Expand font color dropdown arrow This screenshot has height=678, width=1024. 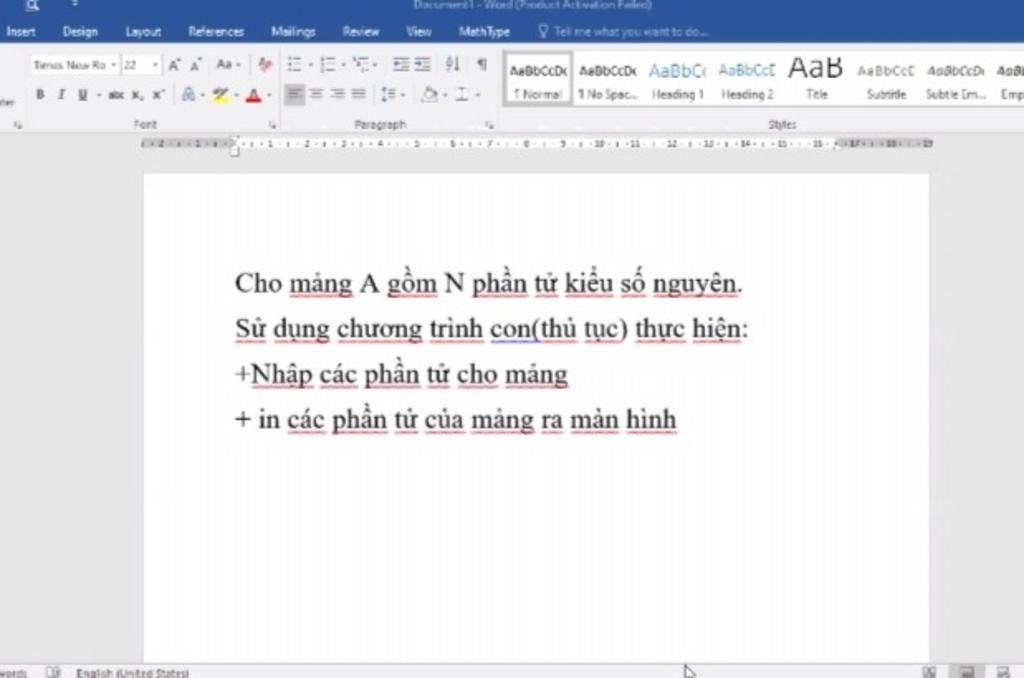click(x=269, y=95)
